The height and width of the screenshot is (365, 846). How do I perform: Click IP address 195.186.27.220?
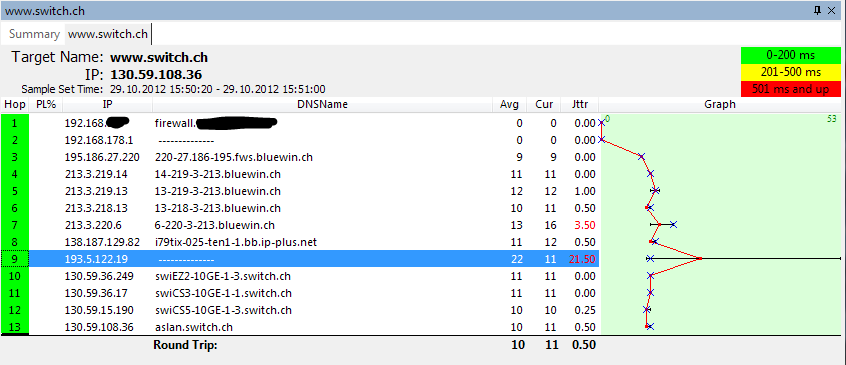(x=102, y=157)
